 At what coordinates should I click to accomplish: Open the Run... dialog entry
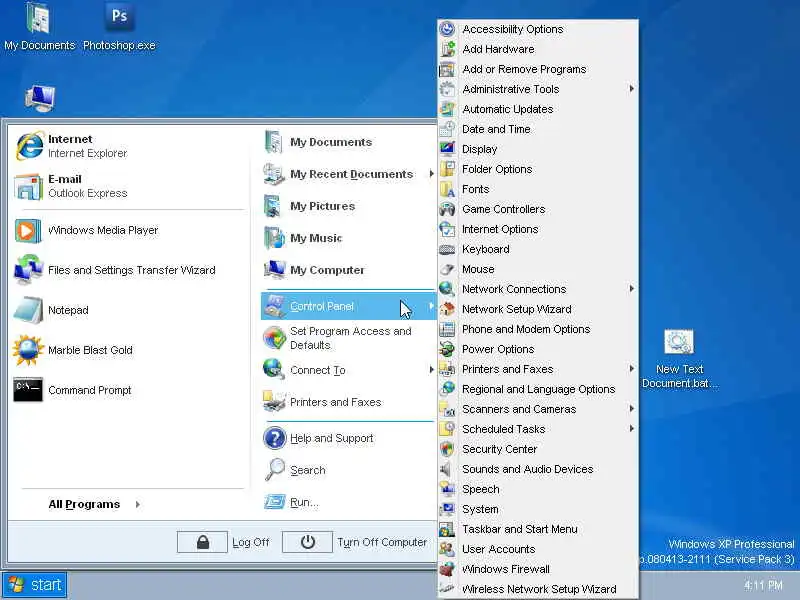point(348,502)
